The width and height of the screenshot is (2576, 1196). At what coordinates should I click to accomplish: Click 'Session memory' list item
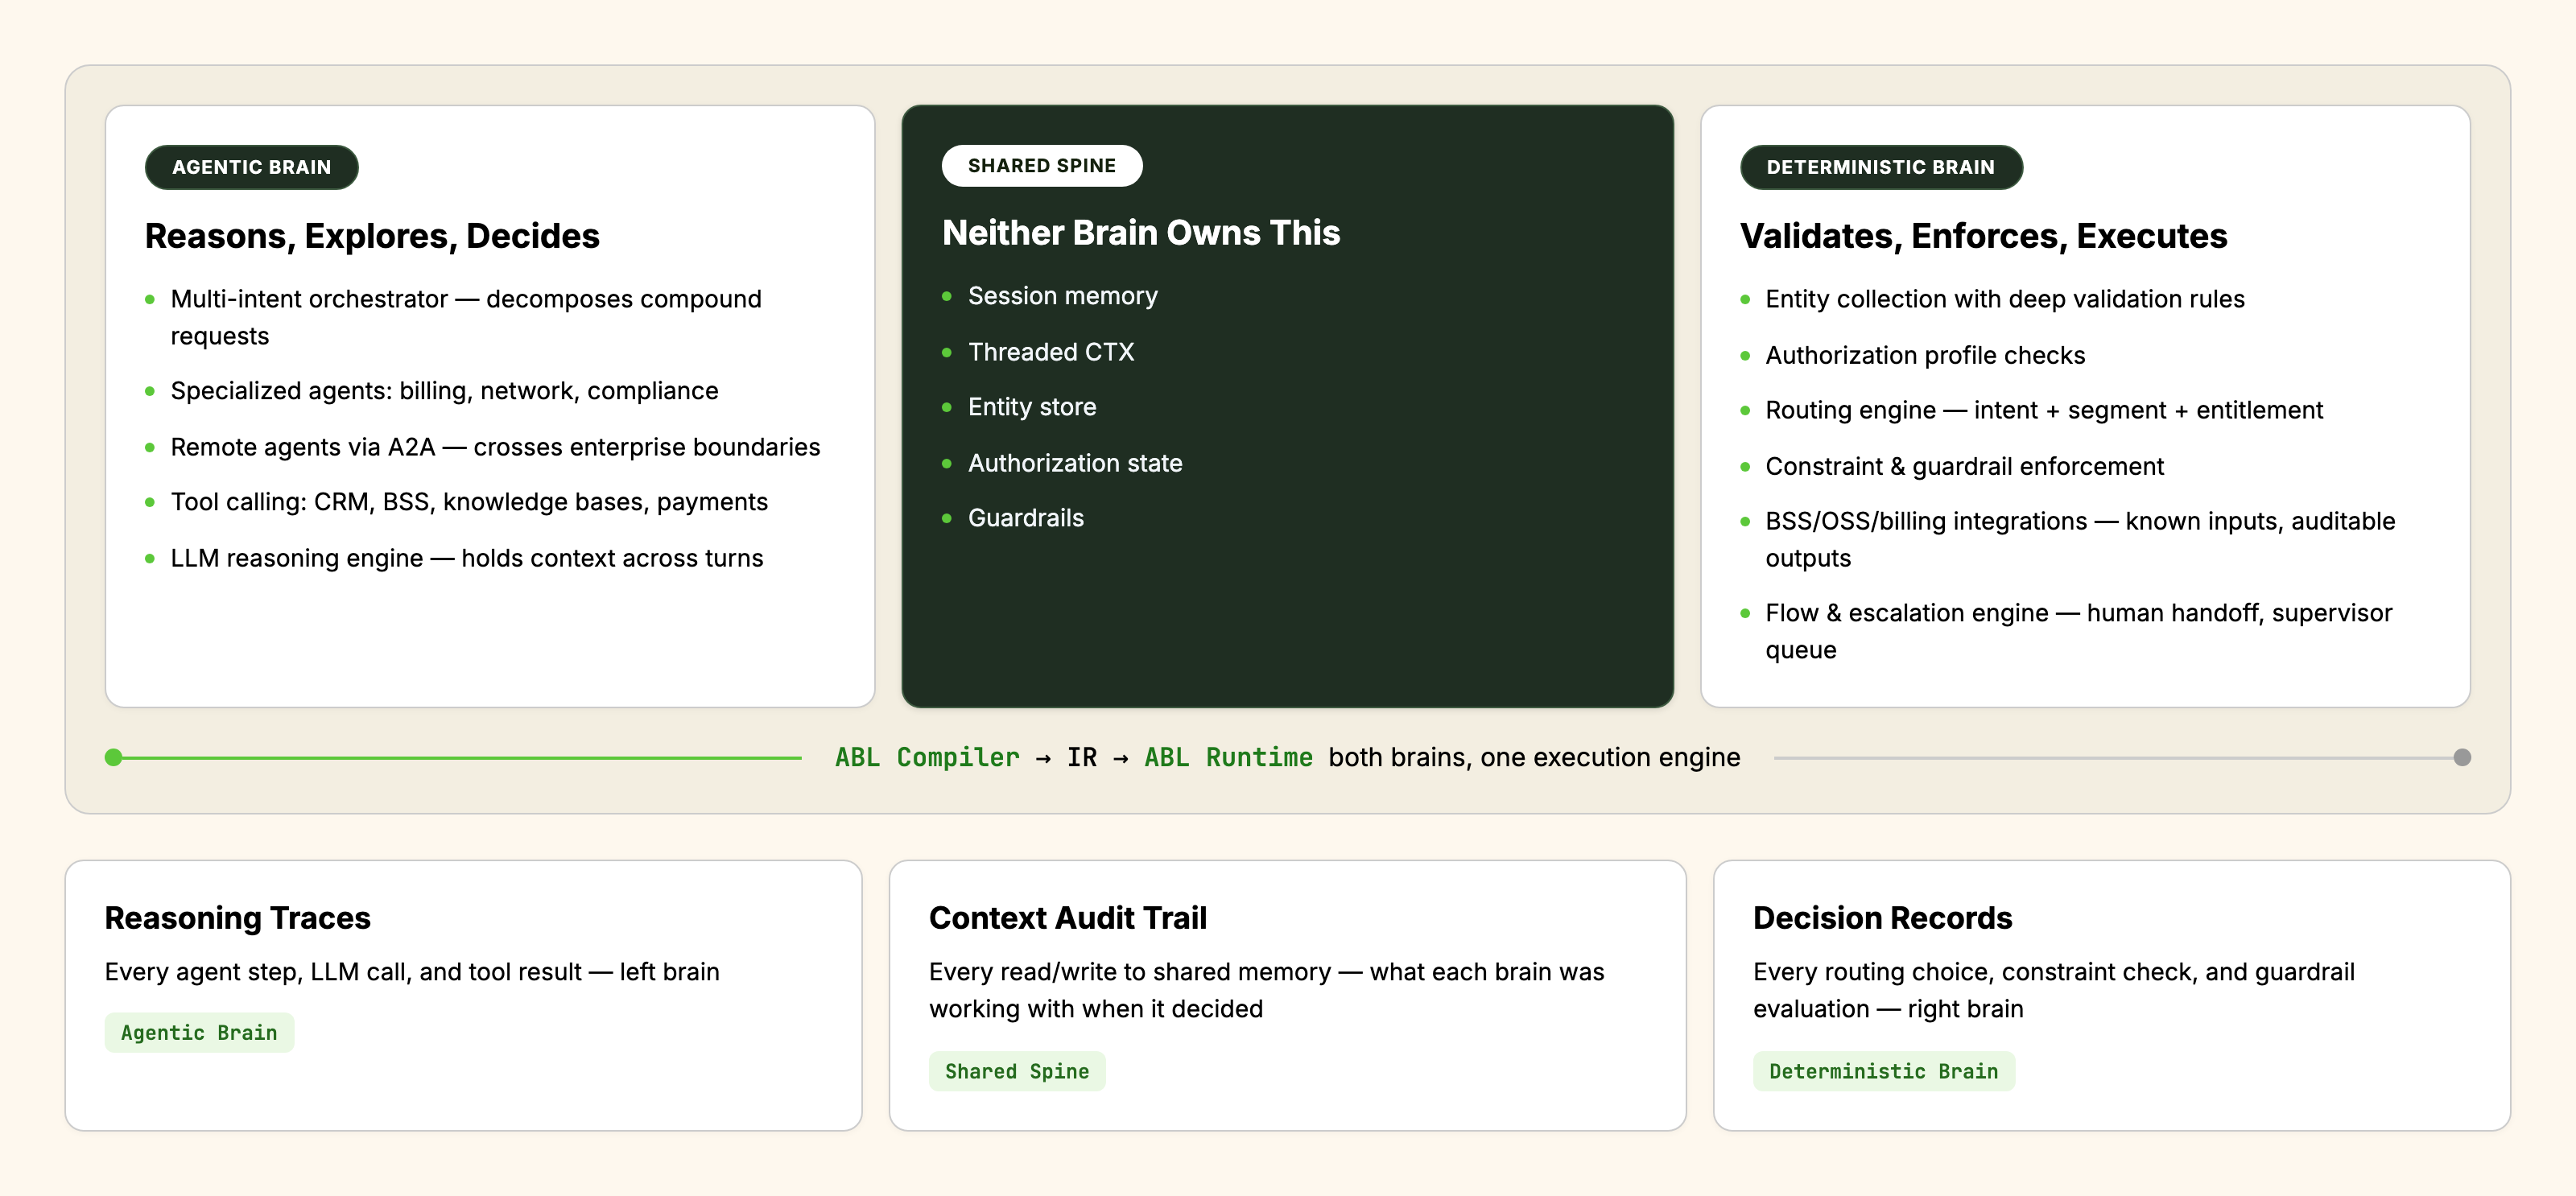tap(1062, 296)
